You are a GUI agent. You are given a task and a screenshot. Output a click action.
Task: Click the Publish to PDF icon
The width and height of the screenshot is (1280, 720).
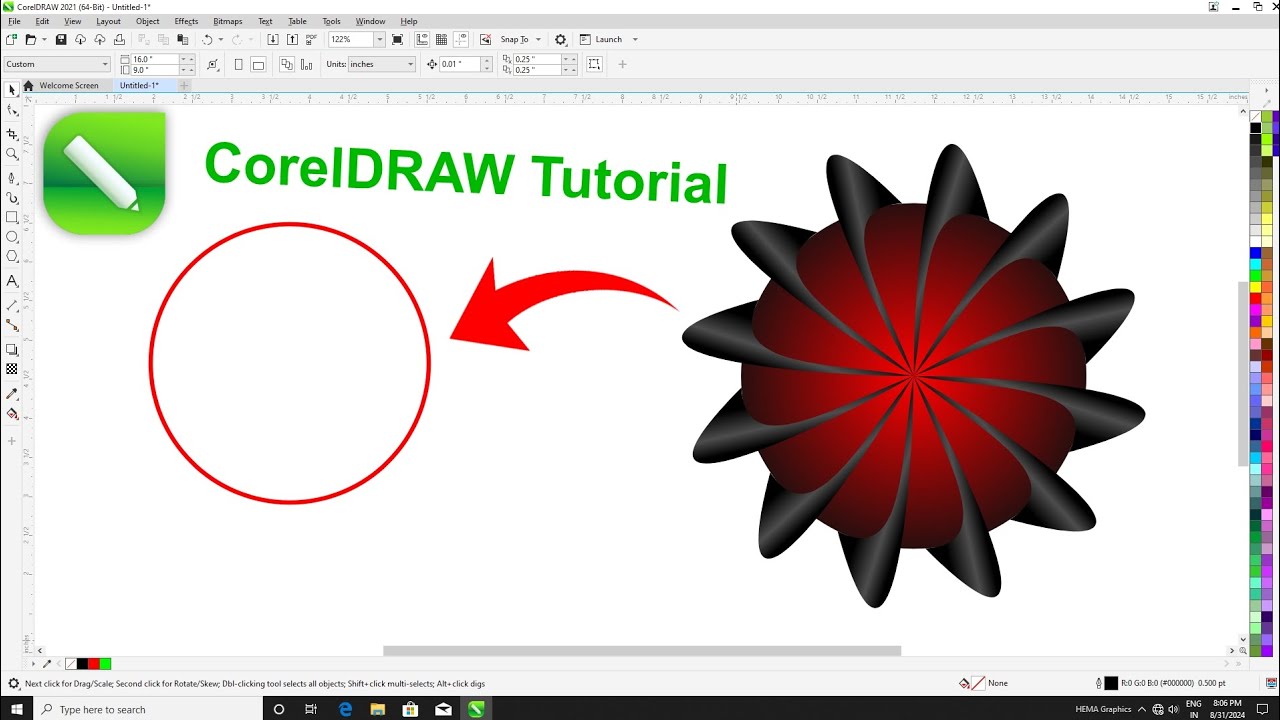311,40
